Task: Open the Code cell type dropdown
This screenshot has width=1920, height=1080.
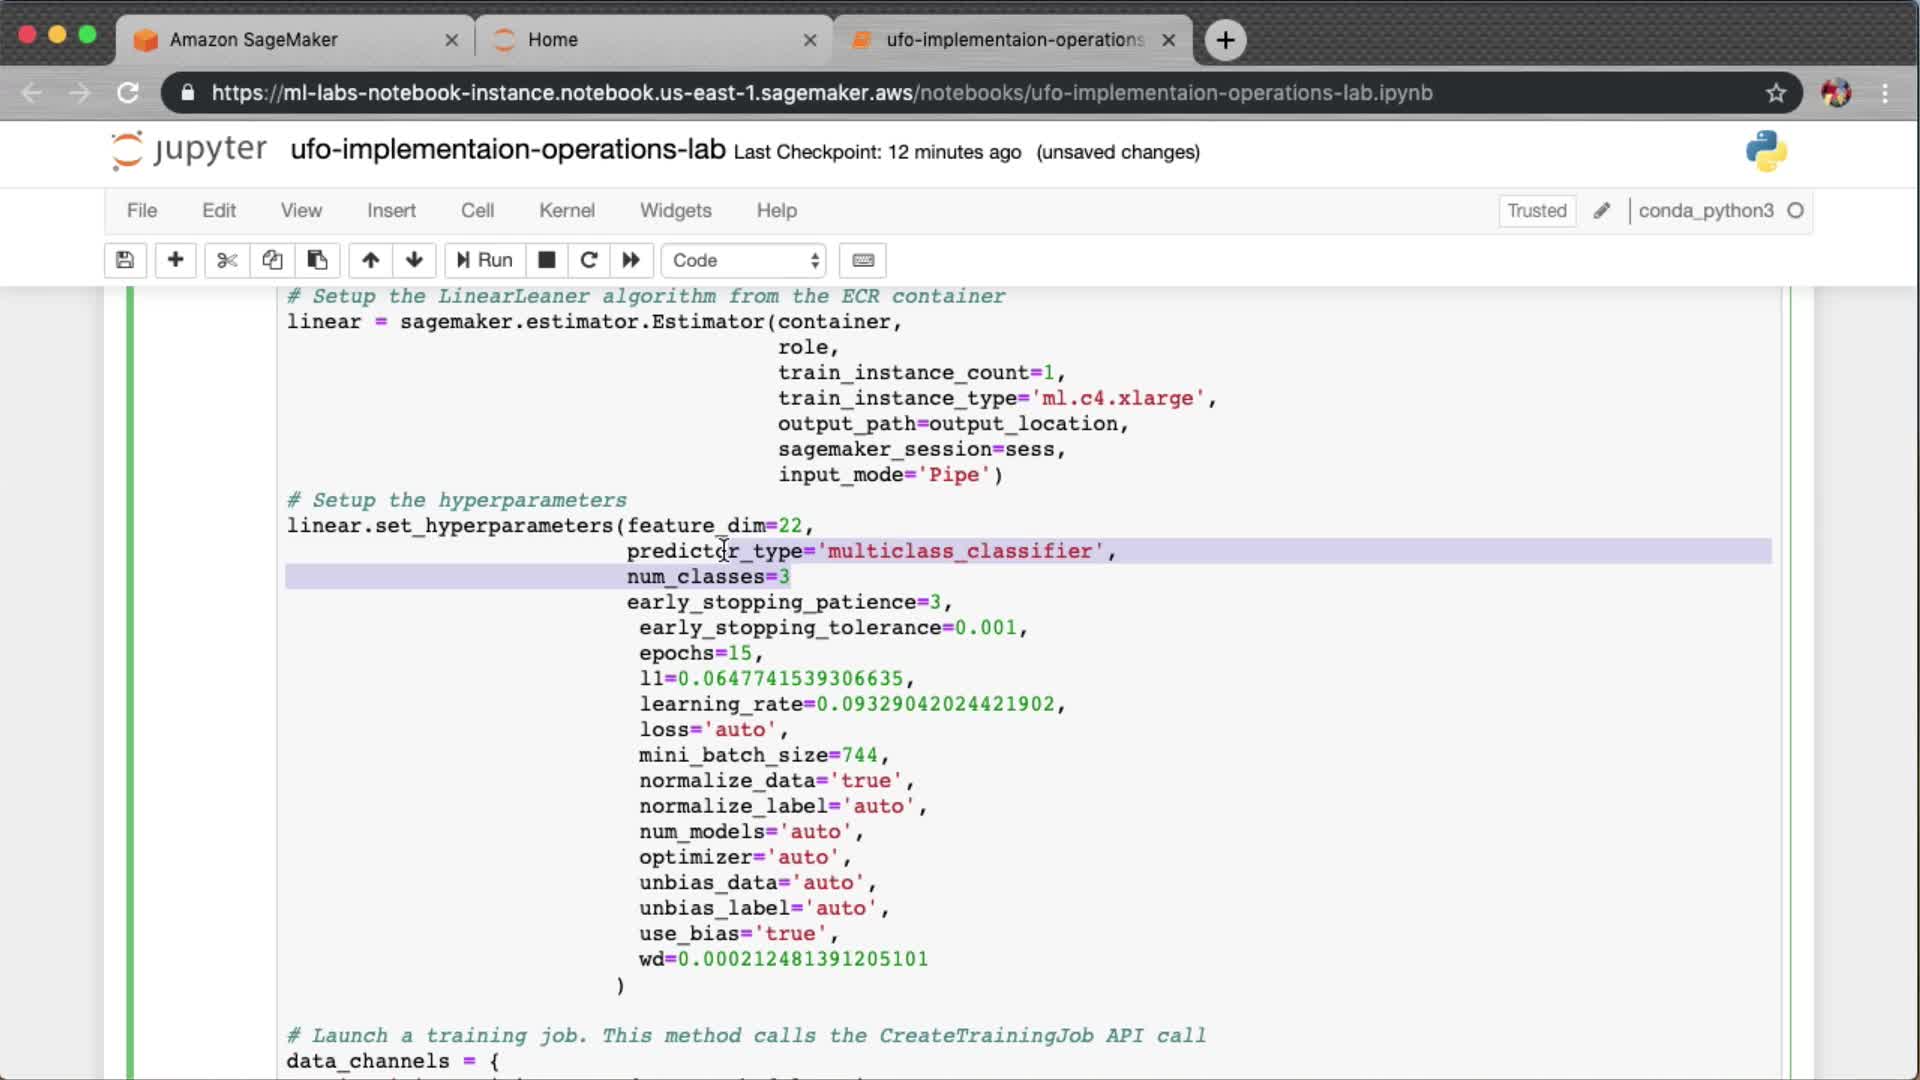Action: pyautogui.click(x=744, y=260)
